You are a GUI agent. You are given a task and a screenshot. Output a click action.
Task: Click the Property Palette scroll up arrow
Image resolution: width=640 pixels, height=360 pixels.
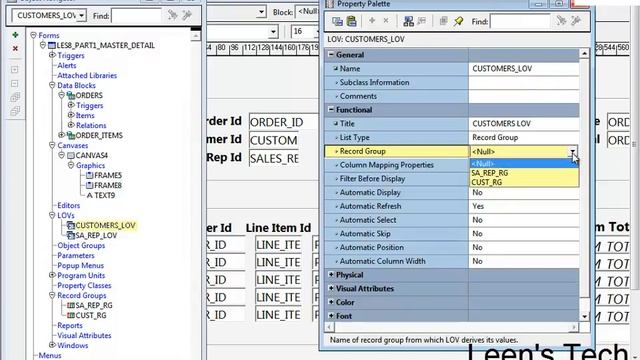click(584, 54)
